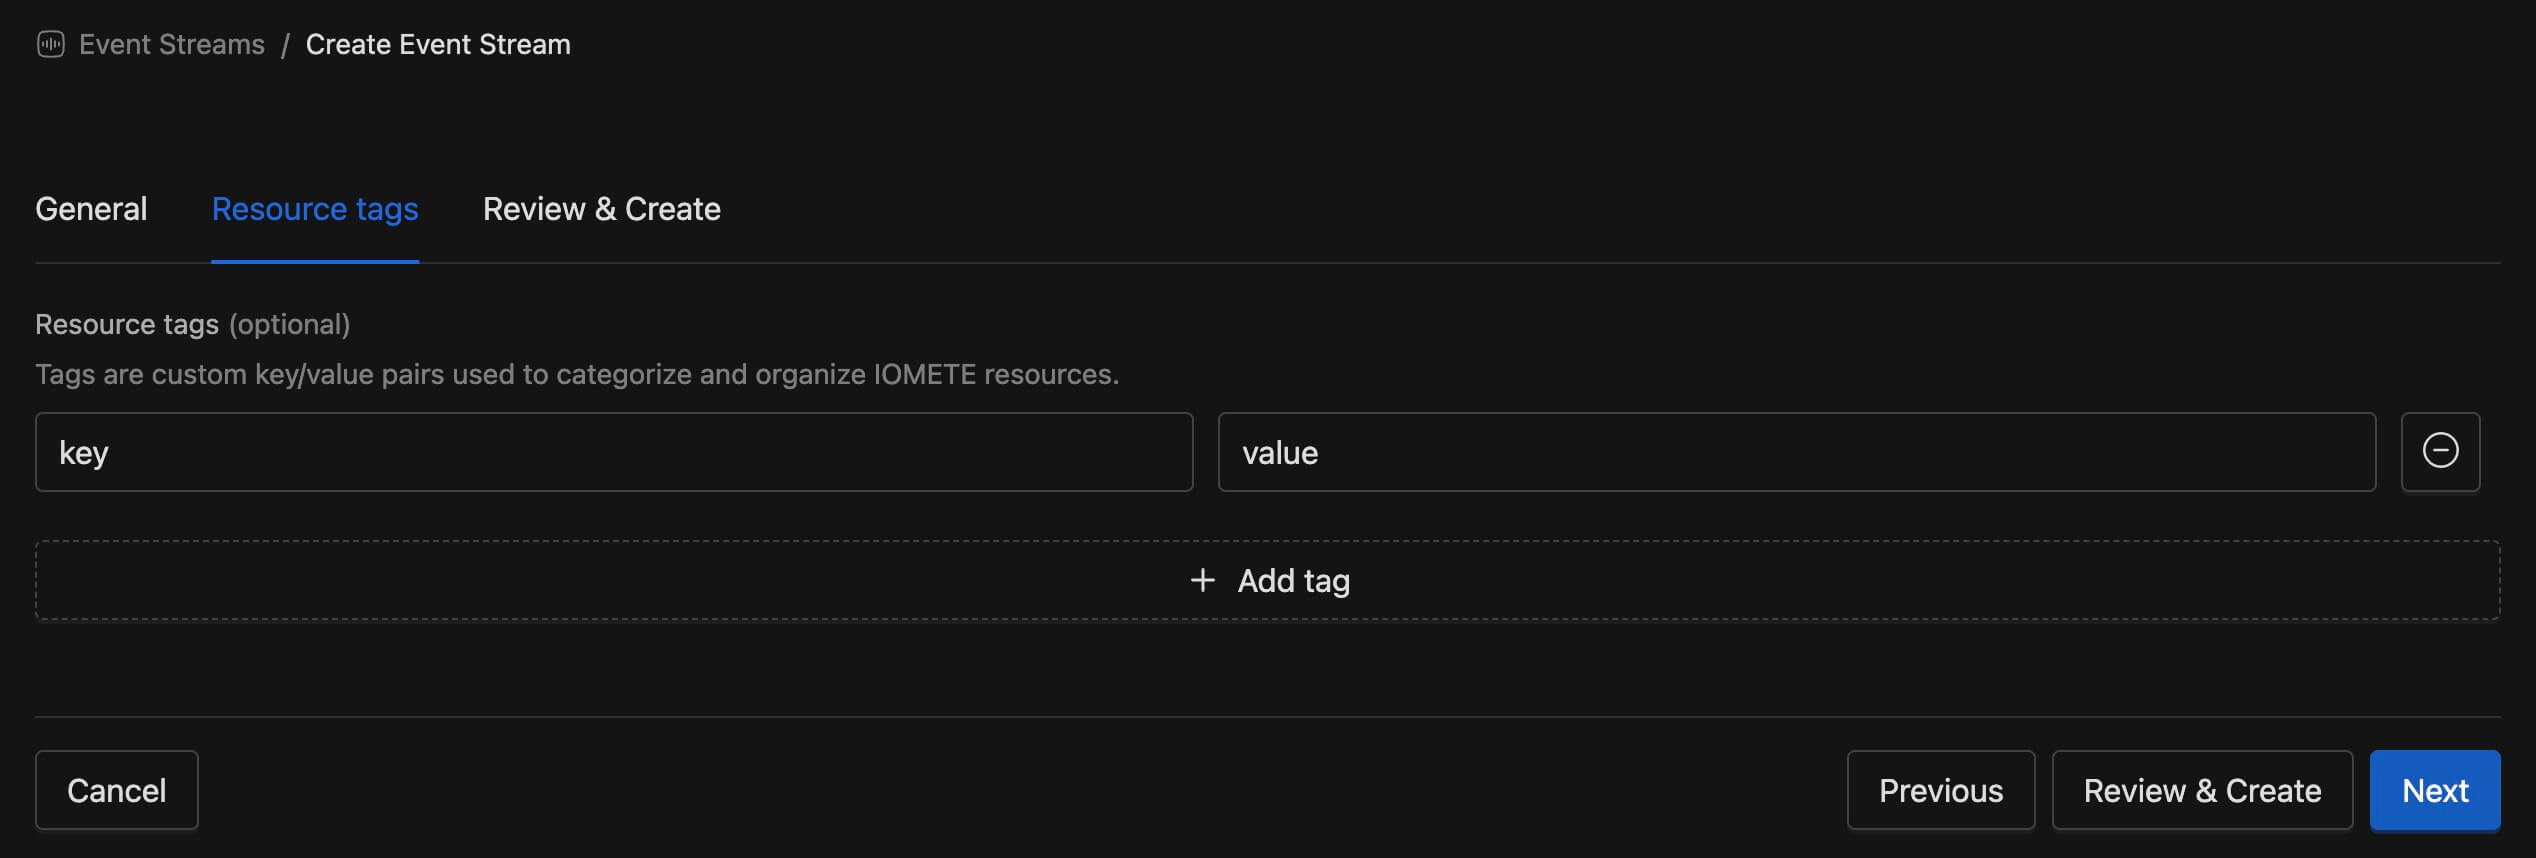Cancel the event stream creation
2536x858 pixels.
(x=116, y=790)
